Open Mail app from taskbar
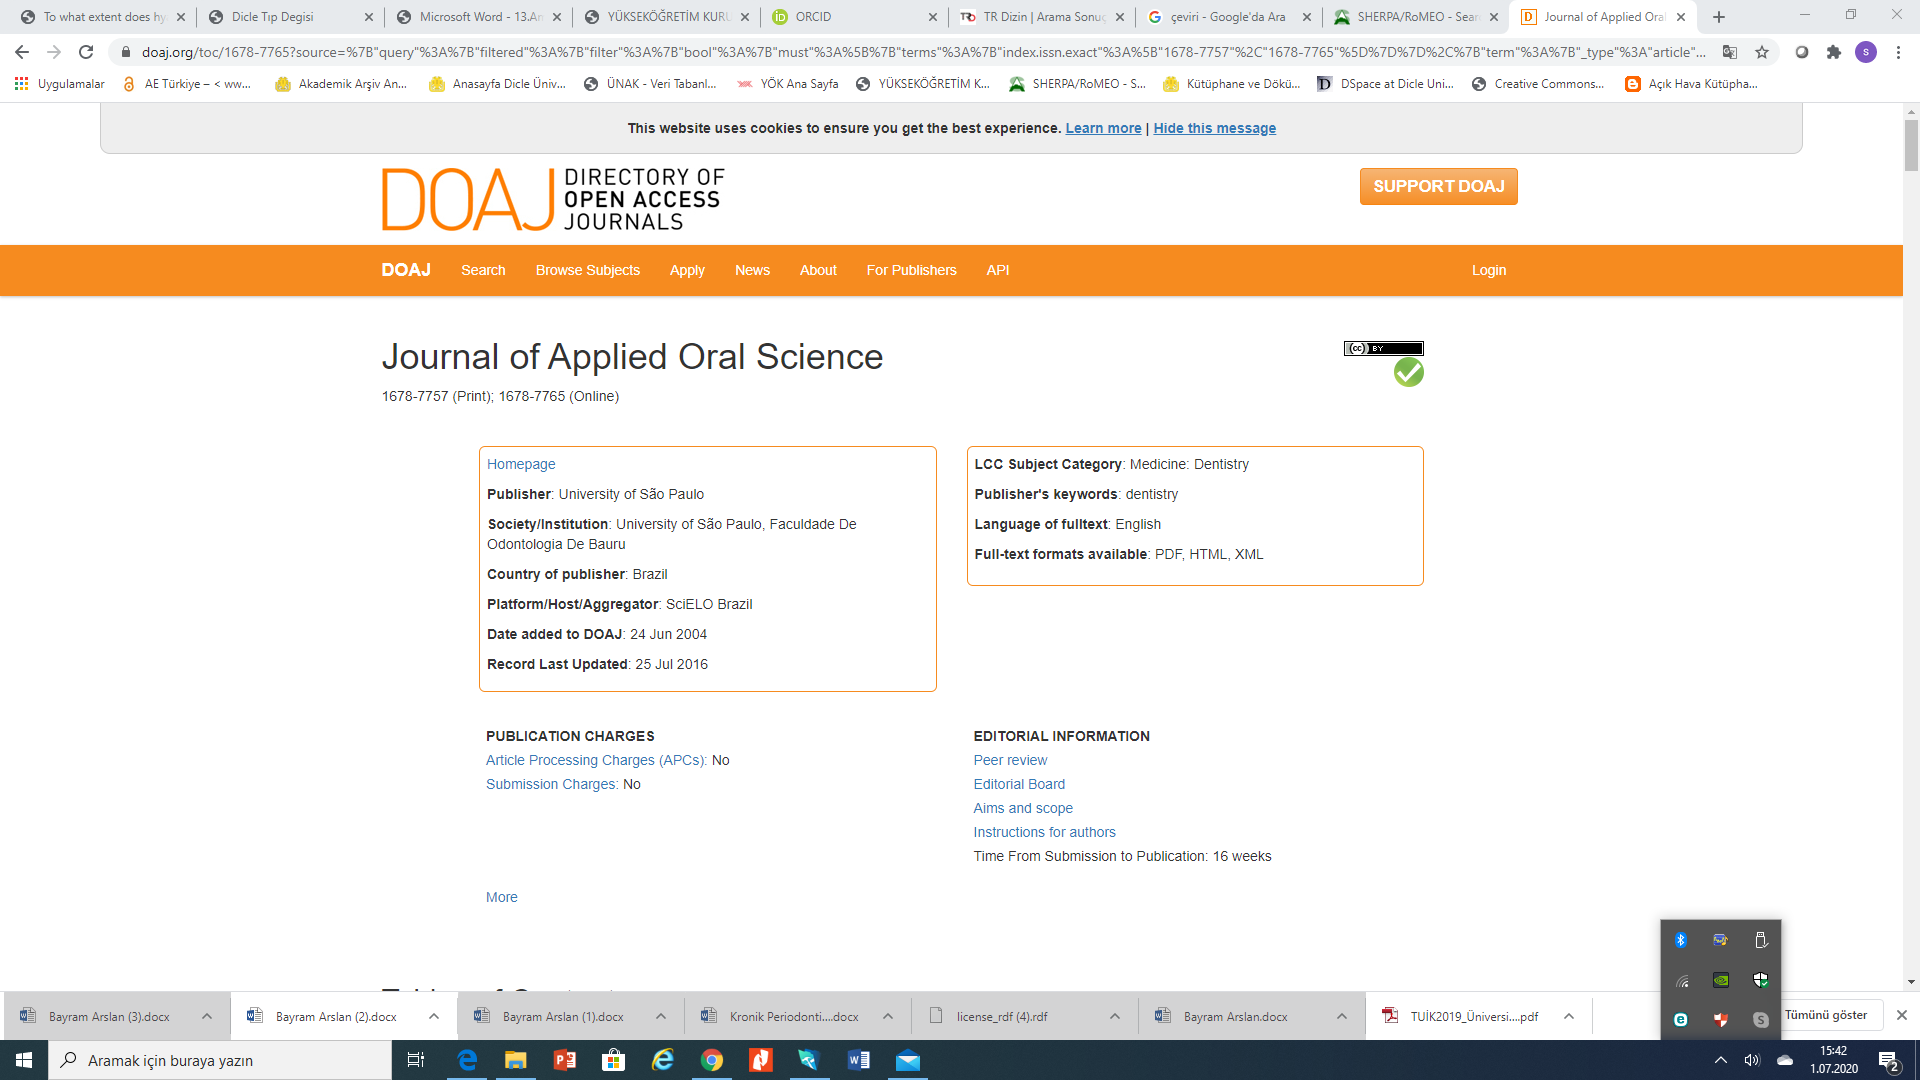1920x1080 pixels. (x=908, y=1060)
